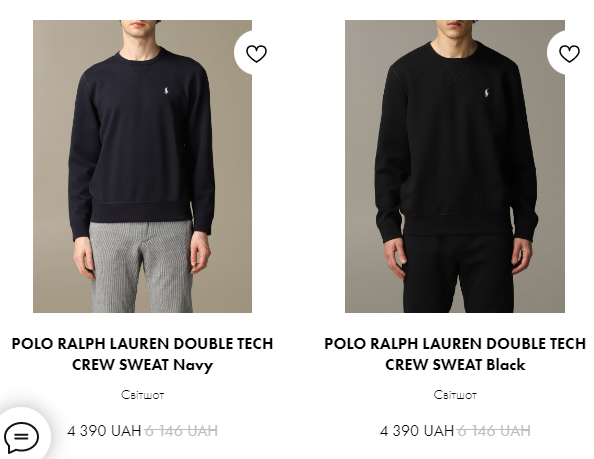Click the black trousers in the black sweatshirt photo

458,273
